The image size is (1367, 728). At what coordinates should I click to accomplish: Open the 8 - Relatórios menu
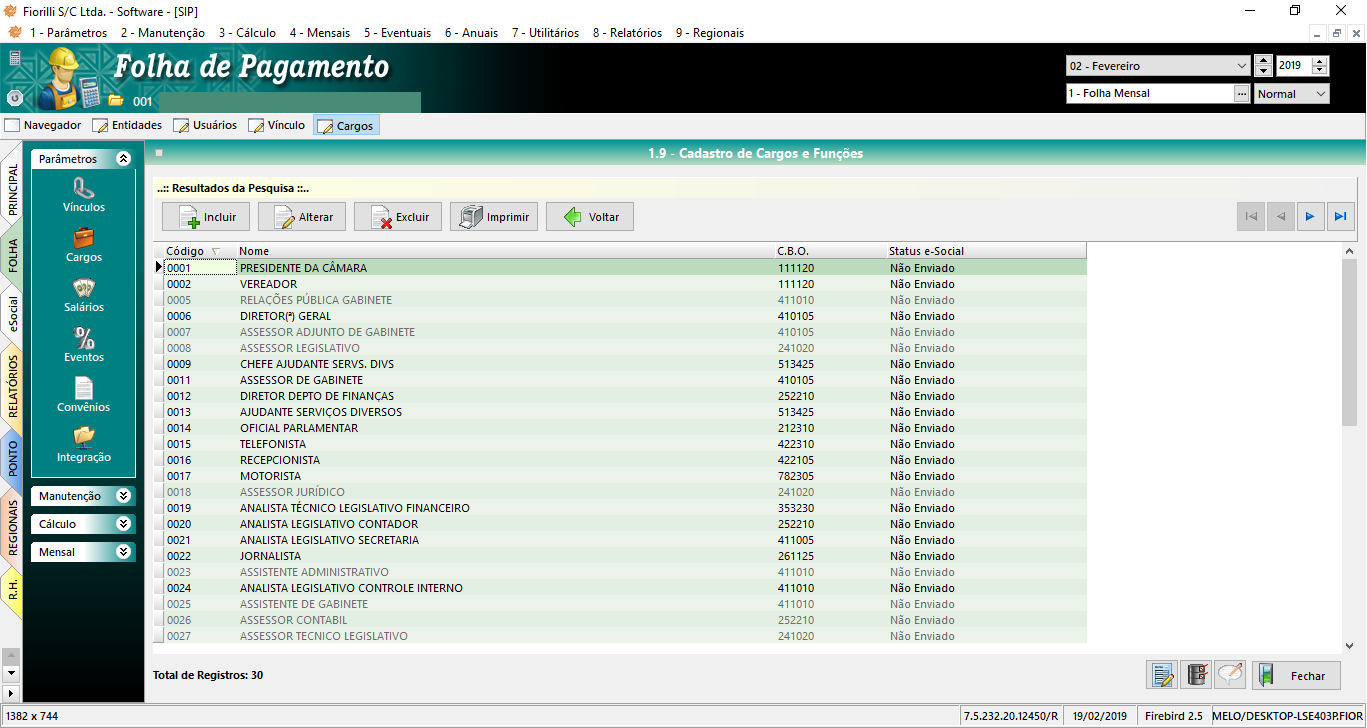(627, 33)
